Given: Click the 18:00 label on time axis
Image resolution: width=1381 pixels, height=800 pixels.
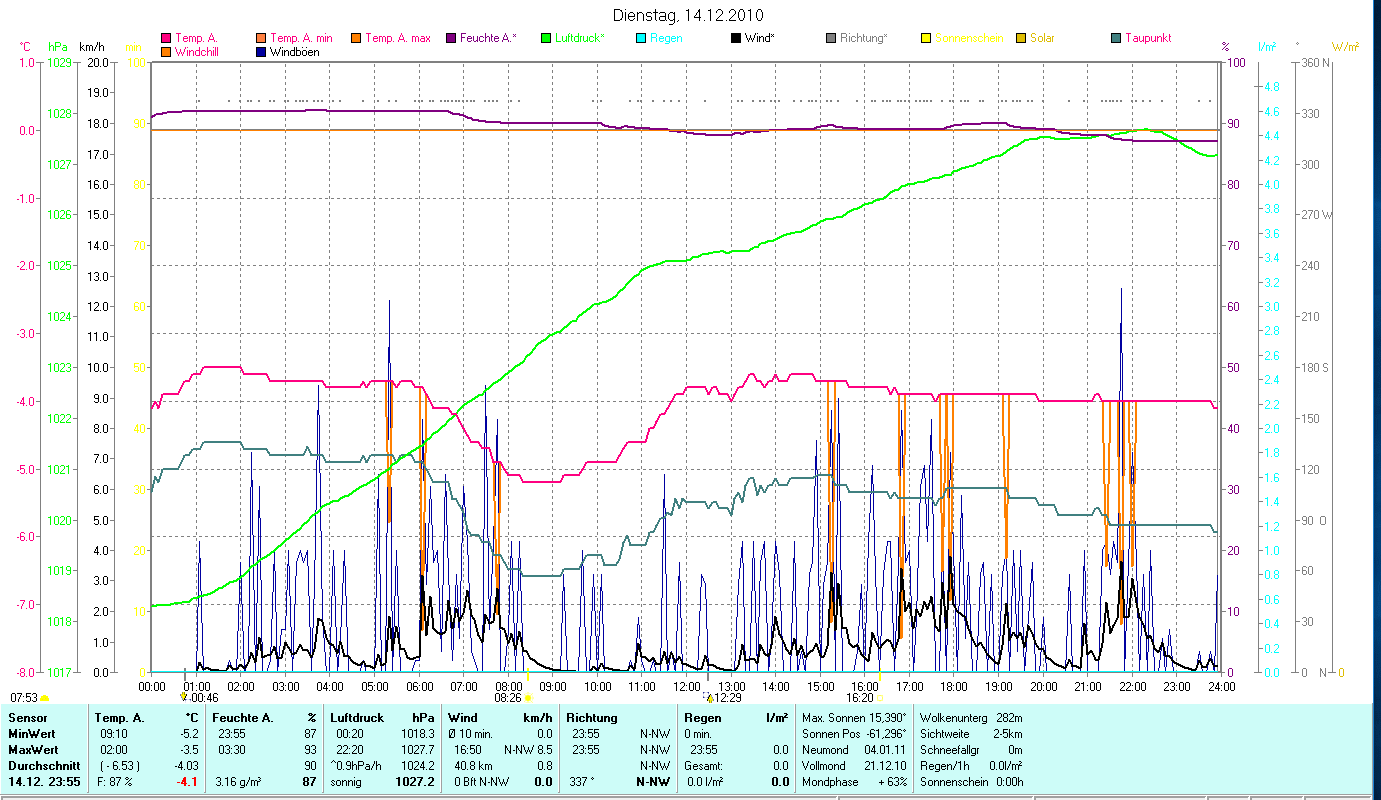Looking at the screenshot, I should coord(954,686).
